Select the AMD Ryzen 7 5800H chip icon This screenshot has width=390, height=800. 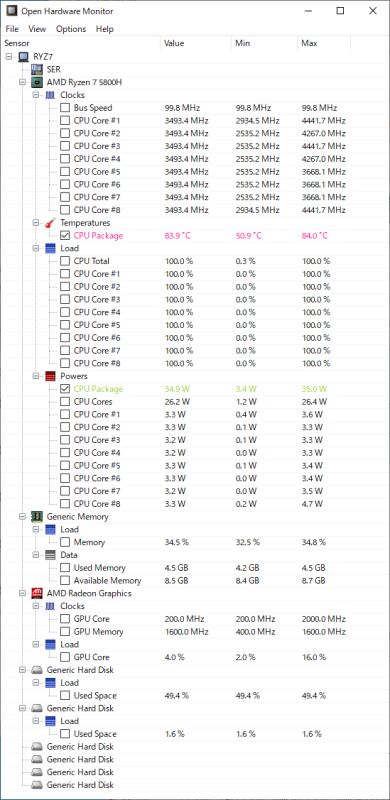[x=37, y=82]
